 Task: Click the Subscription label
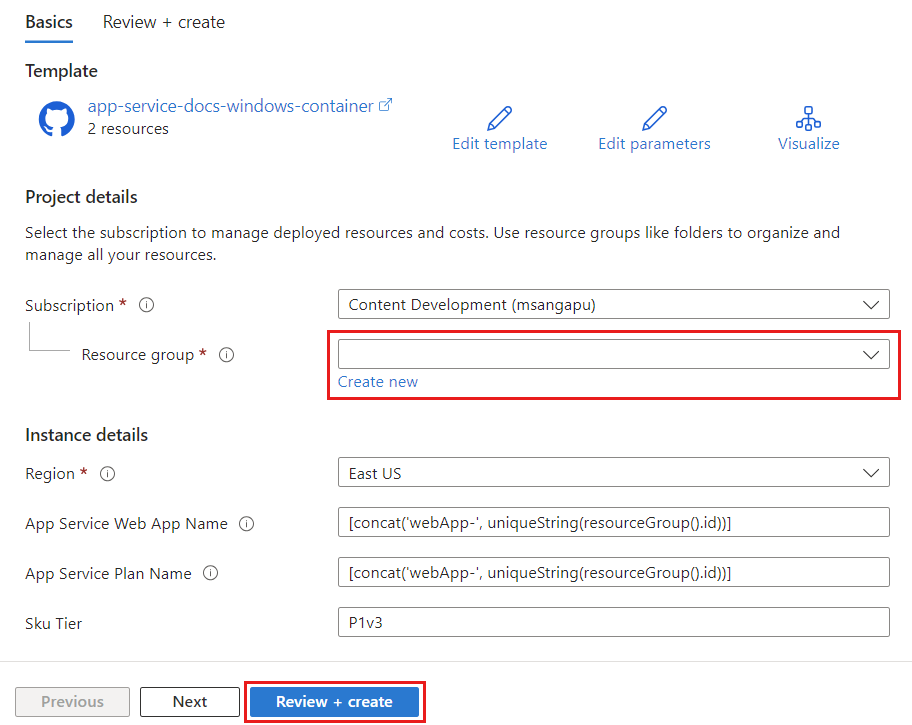(69, 305)
